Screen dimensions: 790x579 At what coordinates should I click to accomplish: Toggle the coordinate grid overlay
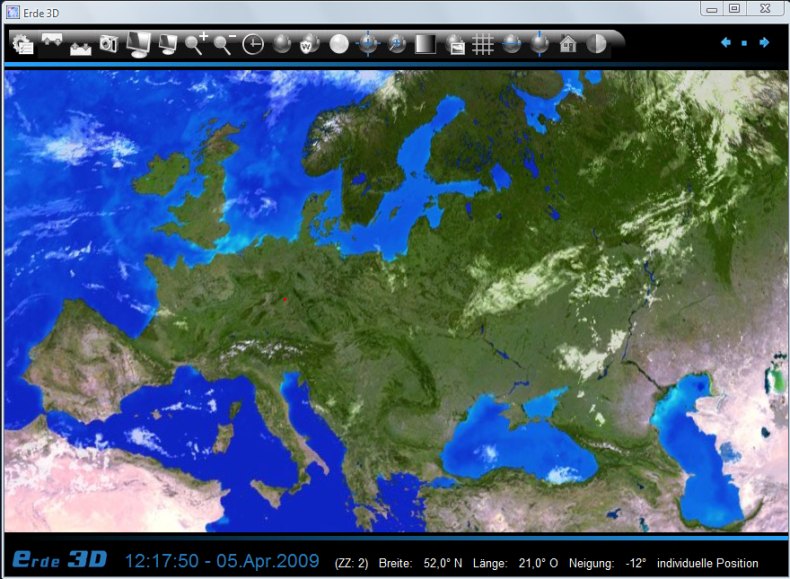pos(483,44)
